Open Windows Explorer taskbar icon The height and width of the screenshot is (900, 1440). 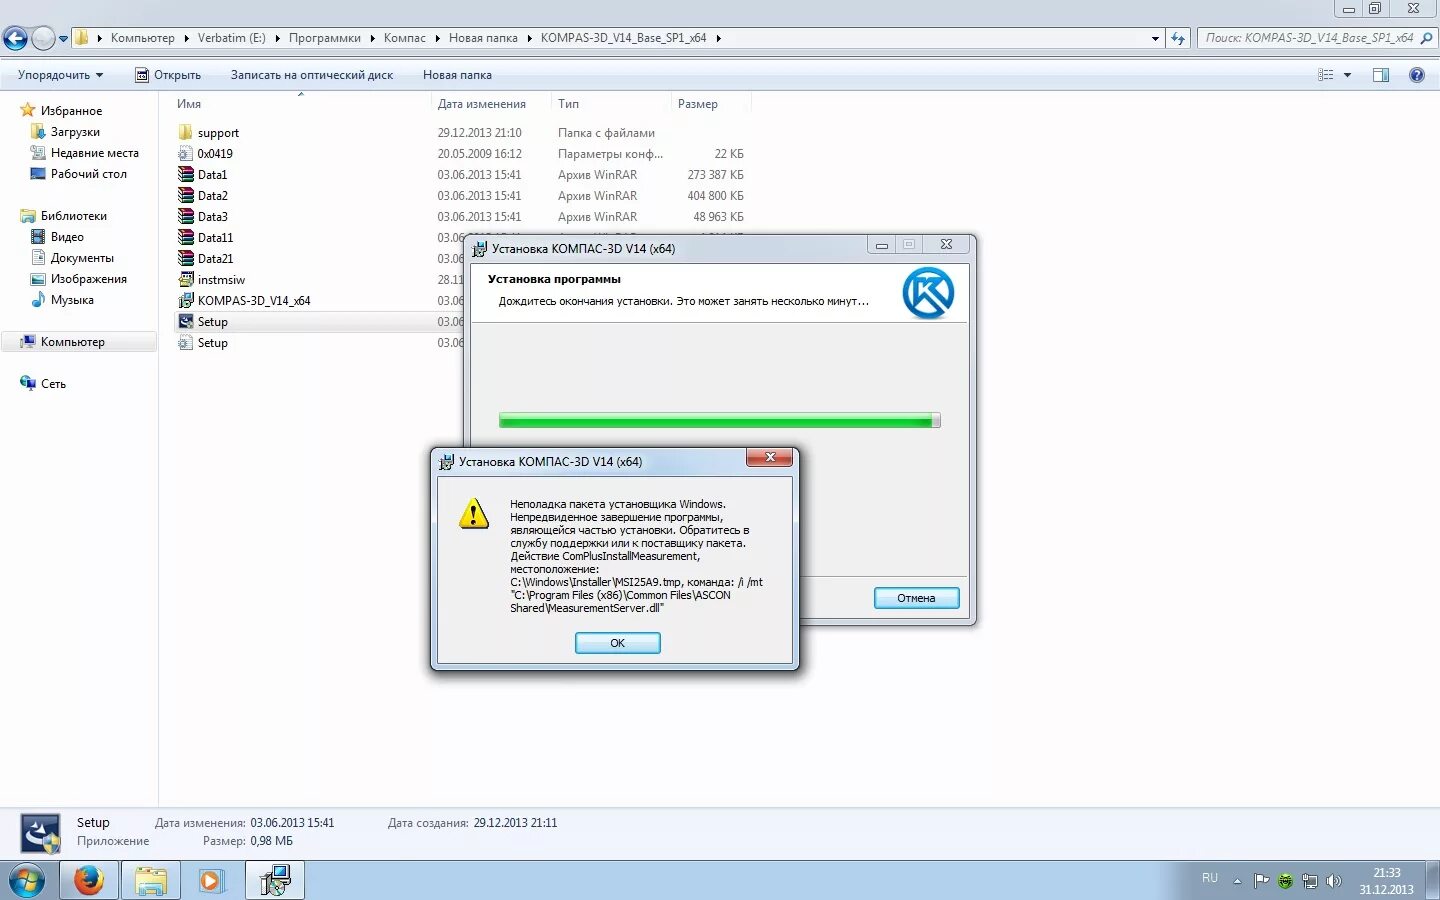pyautogui.click(x=151, y=881)
